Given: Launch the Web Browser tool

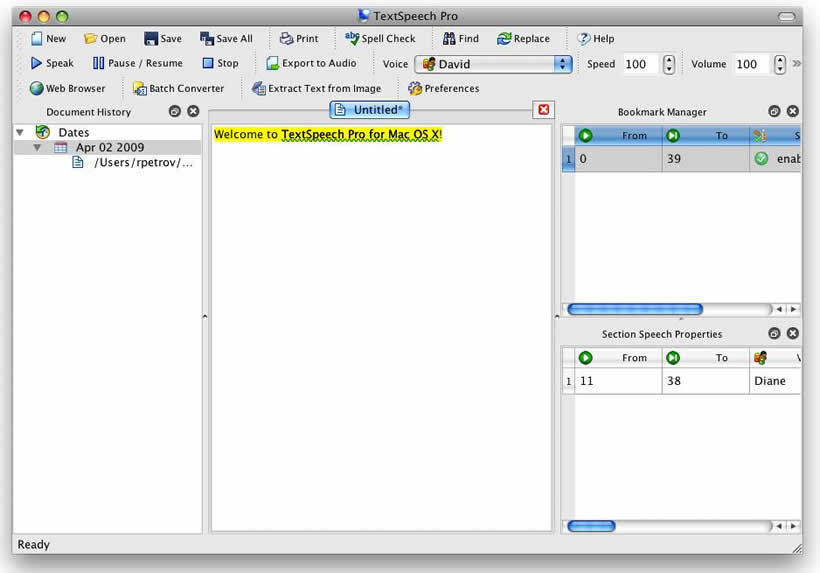Looking at the screenshot, I should (x=67, y=88).
